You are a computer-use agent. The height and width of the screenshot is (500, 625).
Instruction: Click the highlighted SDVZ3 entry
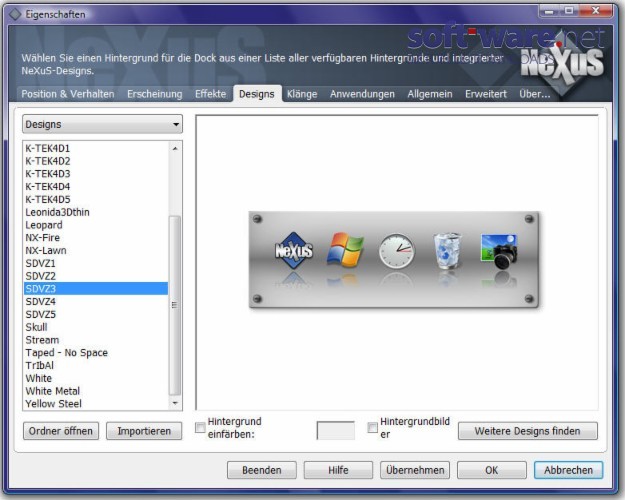click(x=96, y=289)
